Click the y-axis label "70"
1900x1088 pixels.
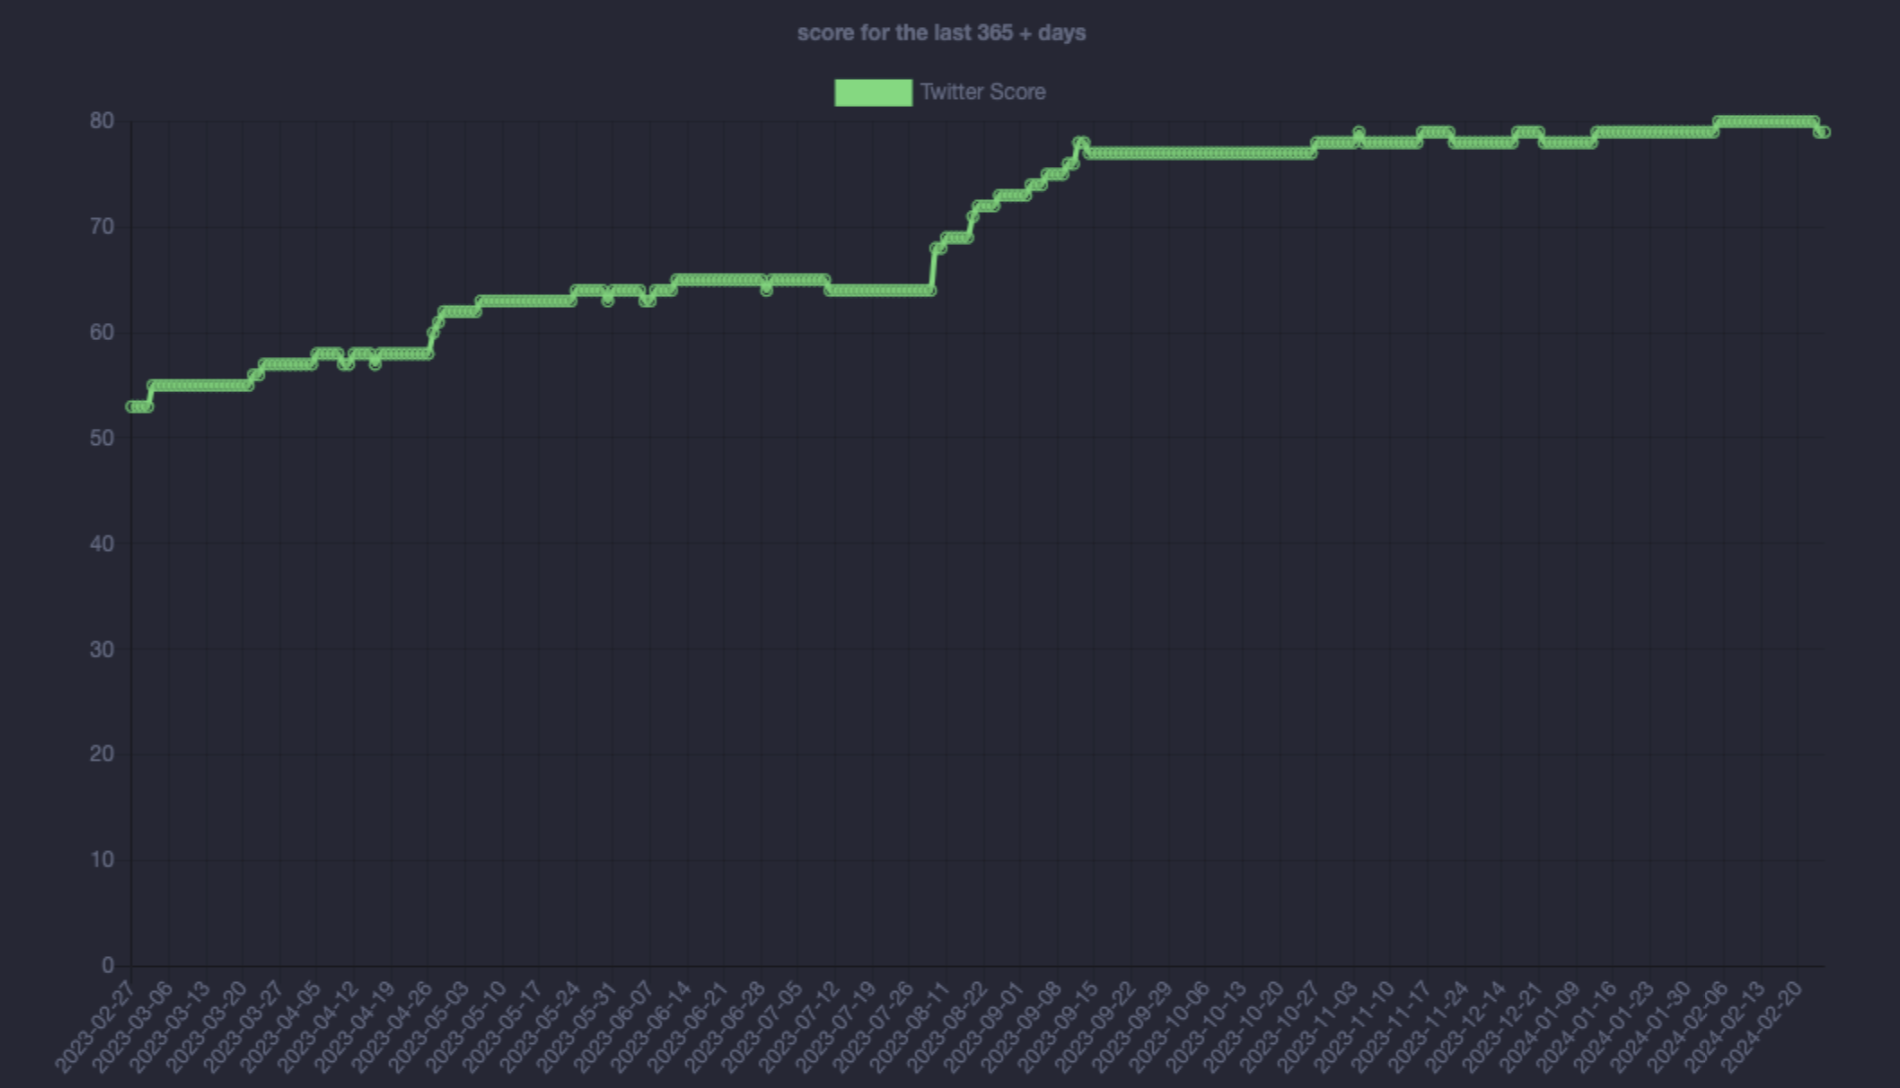pos(102,227)
